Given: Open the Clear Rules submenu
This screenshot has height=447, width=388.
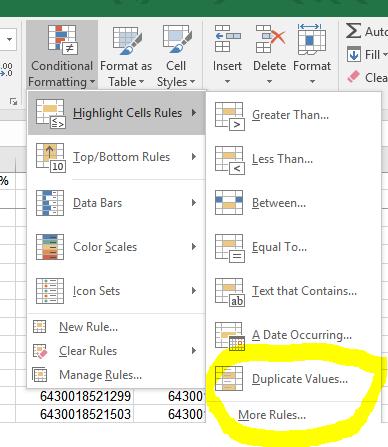Looking at the screenshot, I should tap(116, 351).
